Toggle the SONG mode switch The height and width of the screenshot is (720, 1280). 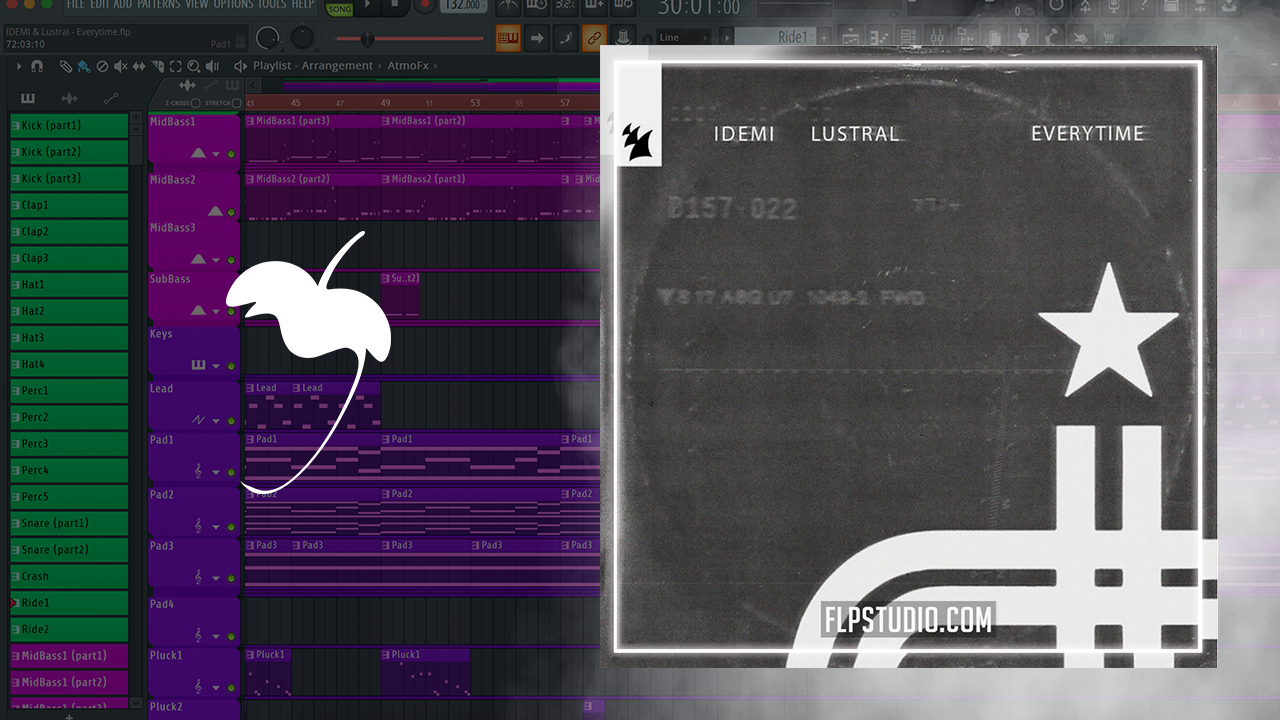click(x=340, y=8)
